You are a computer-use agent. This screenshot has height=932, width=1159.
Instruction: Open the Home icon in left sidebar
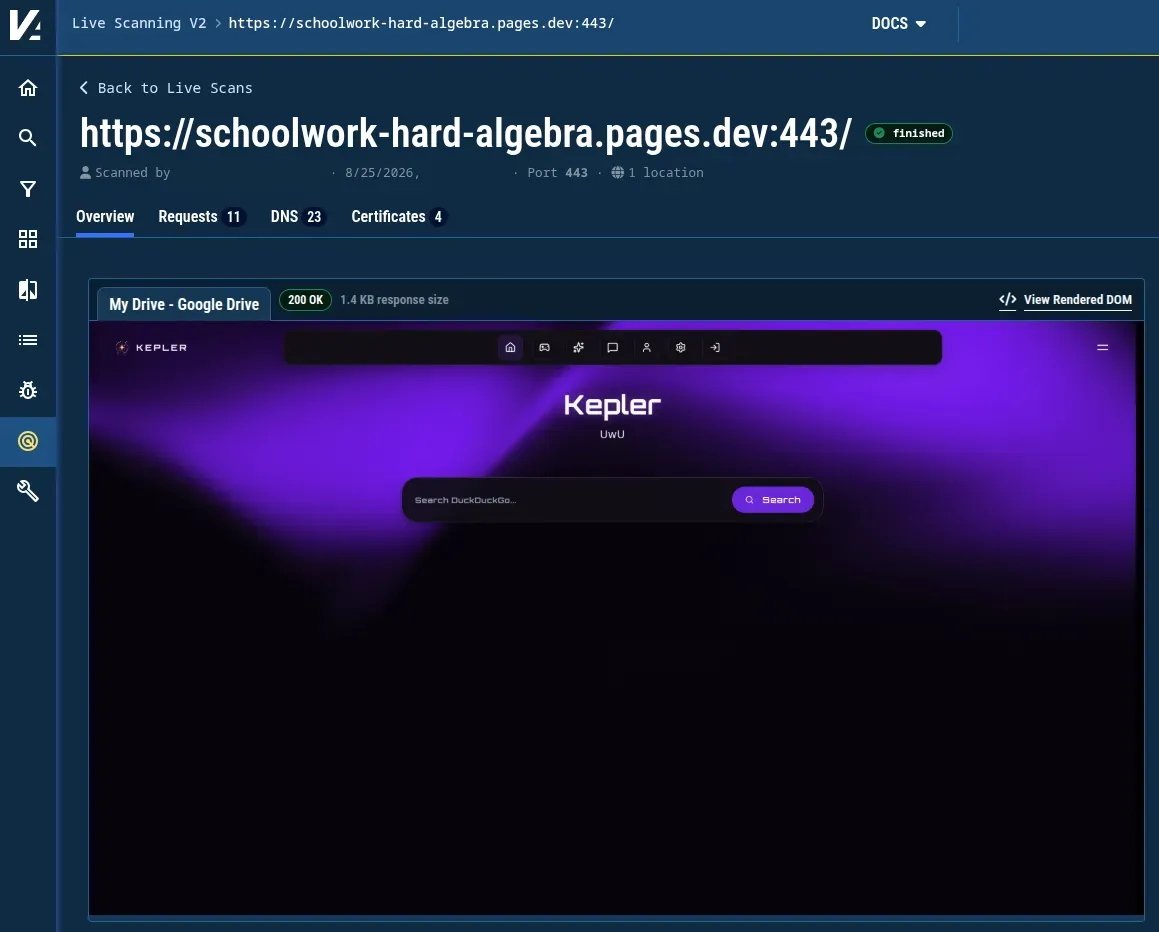point(28,88)
